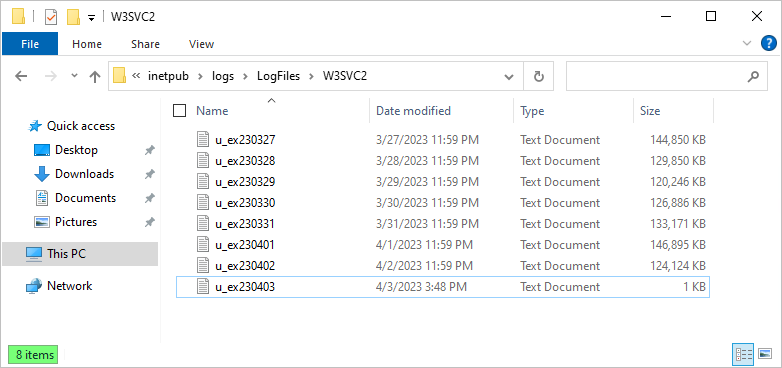Click the search magnifier icon
This screenshot has width=782, height=368.
click(x=753, y=76)
